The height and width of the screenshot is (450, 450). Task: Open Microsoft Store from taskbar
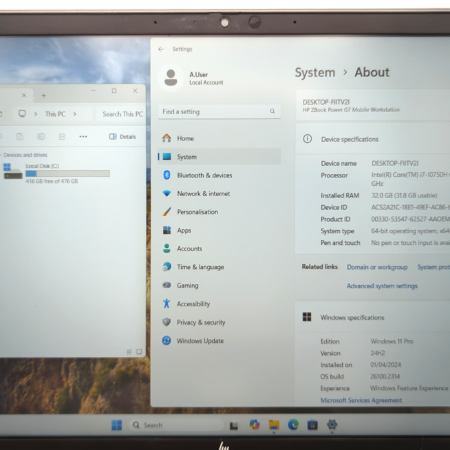point(312,425)
